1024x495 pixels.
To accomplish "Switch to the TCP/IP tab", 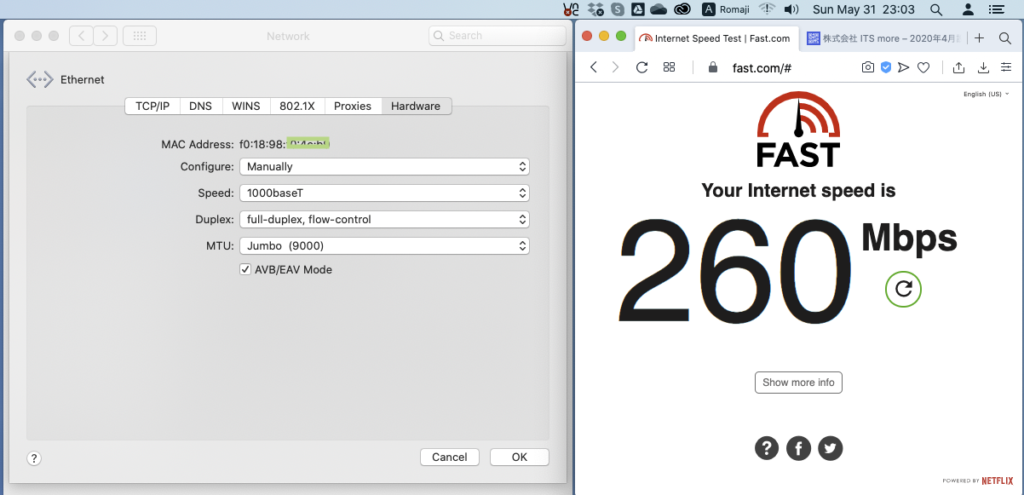I will click(x=152, y=106).
